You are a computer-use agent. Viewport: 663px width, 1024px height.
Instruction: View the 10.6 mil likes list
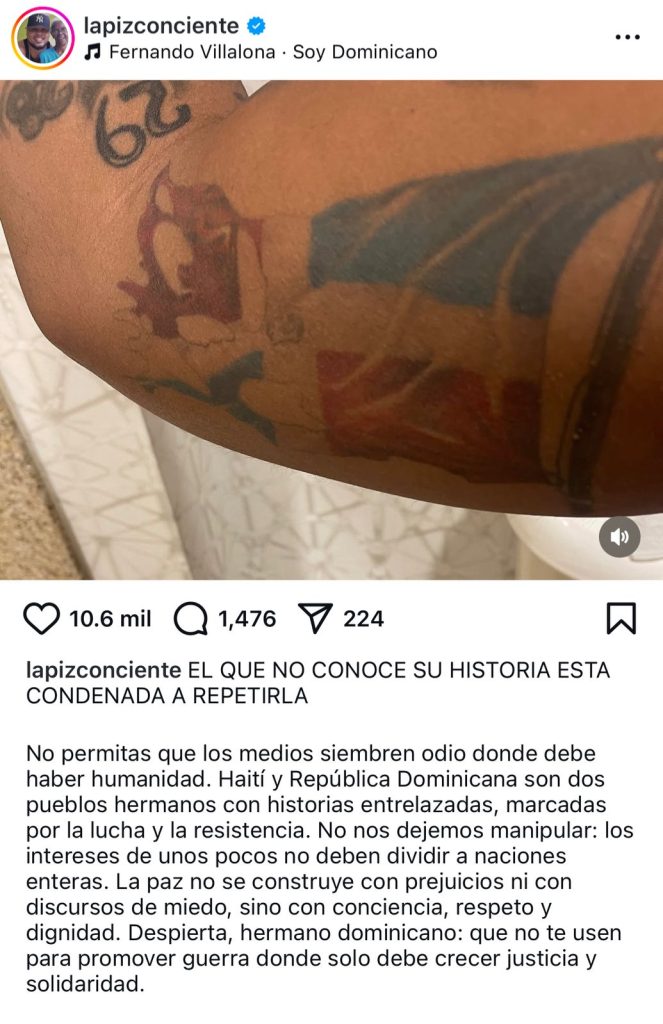coord(110,618)
